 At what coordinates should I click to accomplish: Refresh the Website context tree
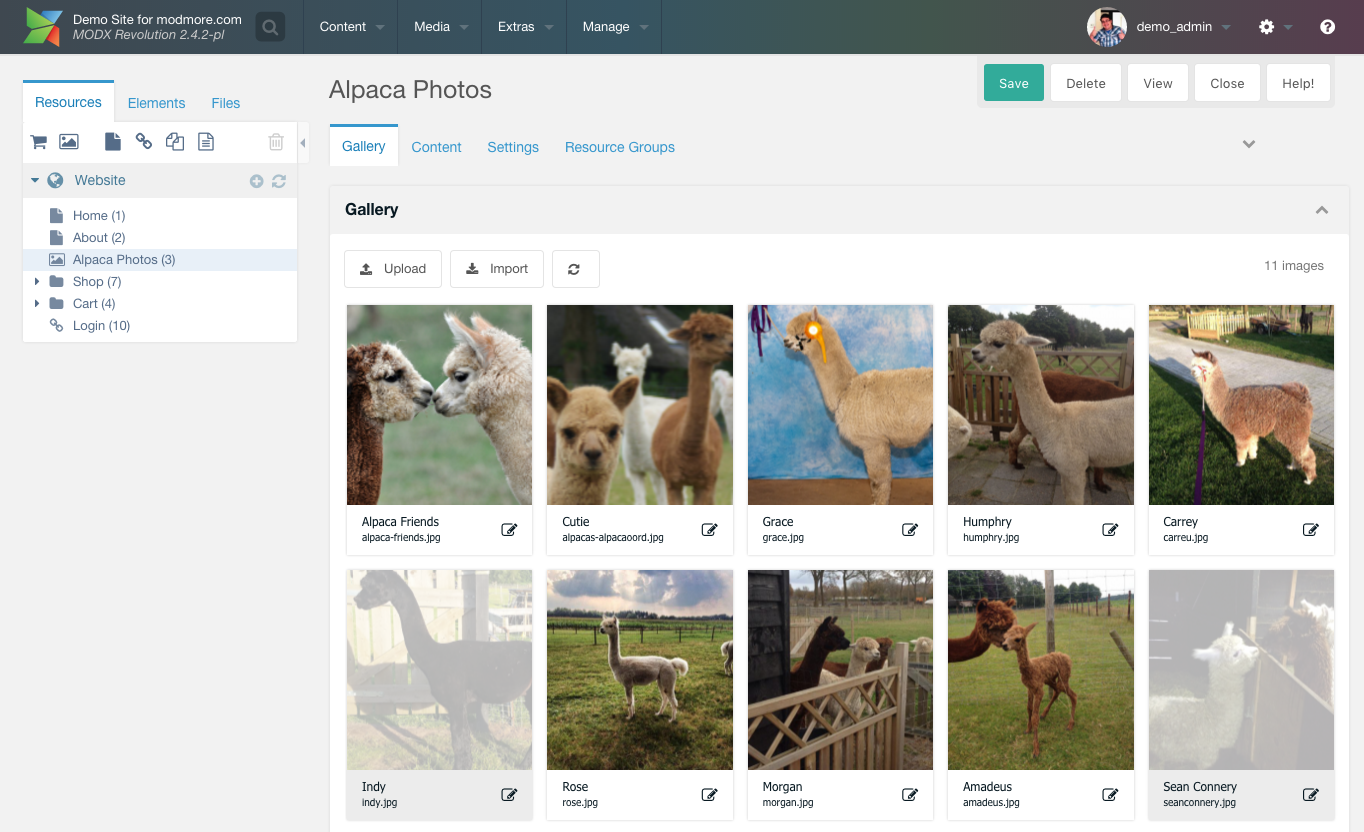point(279,181)
